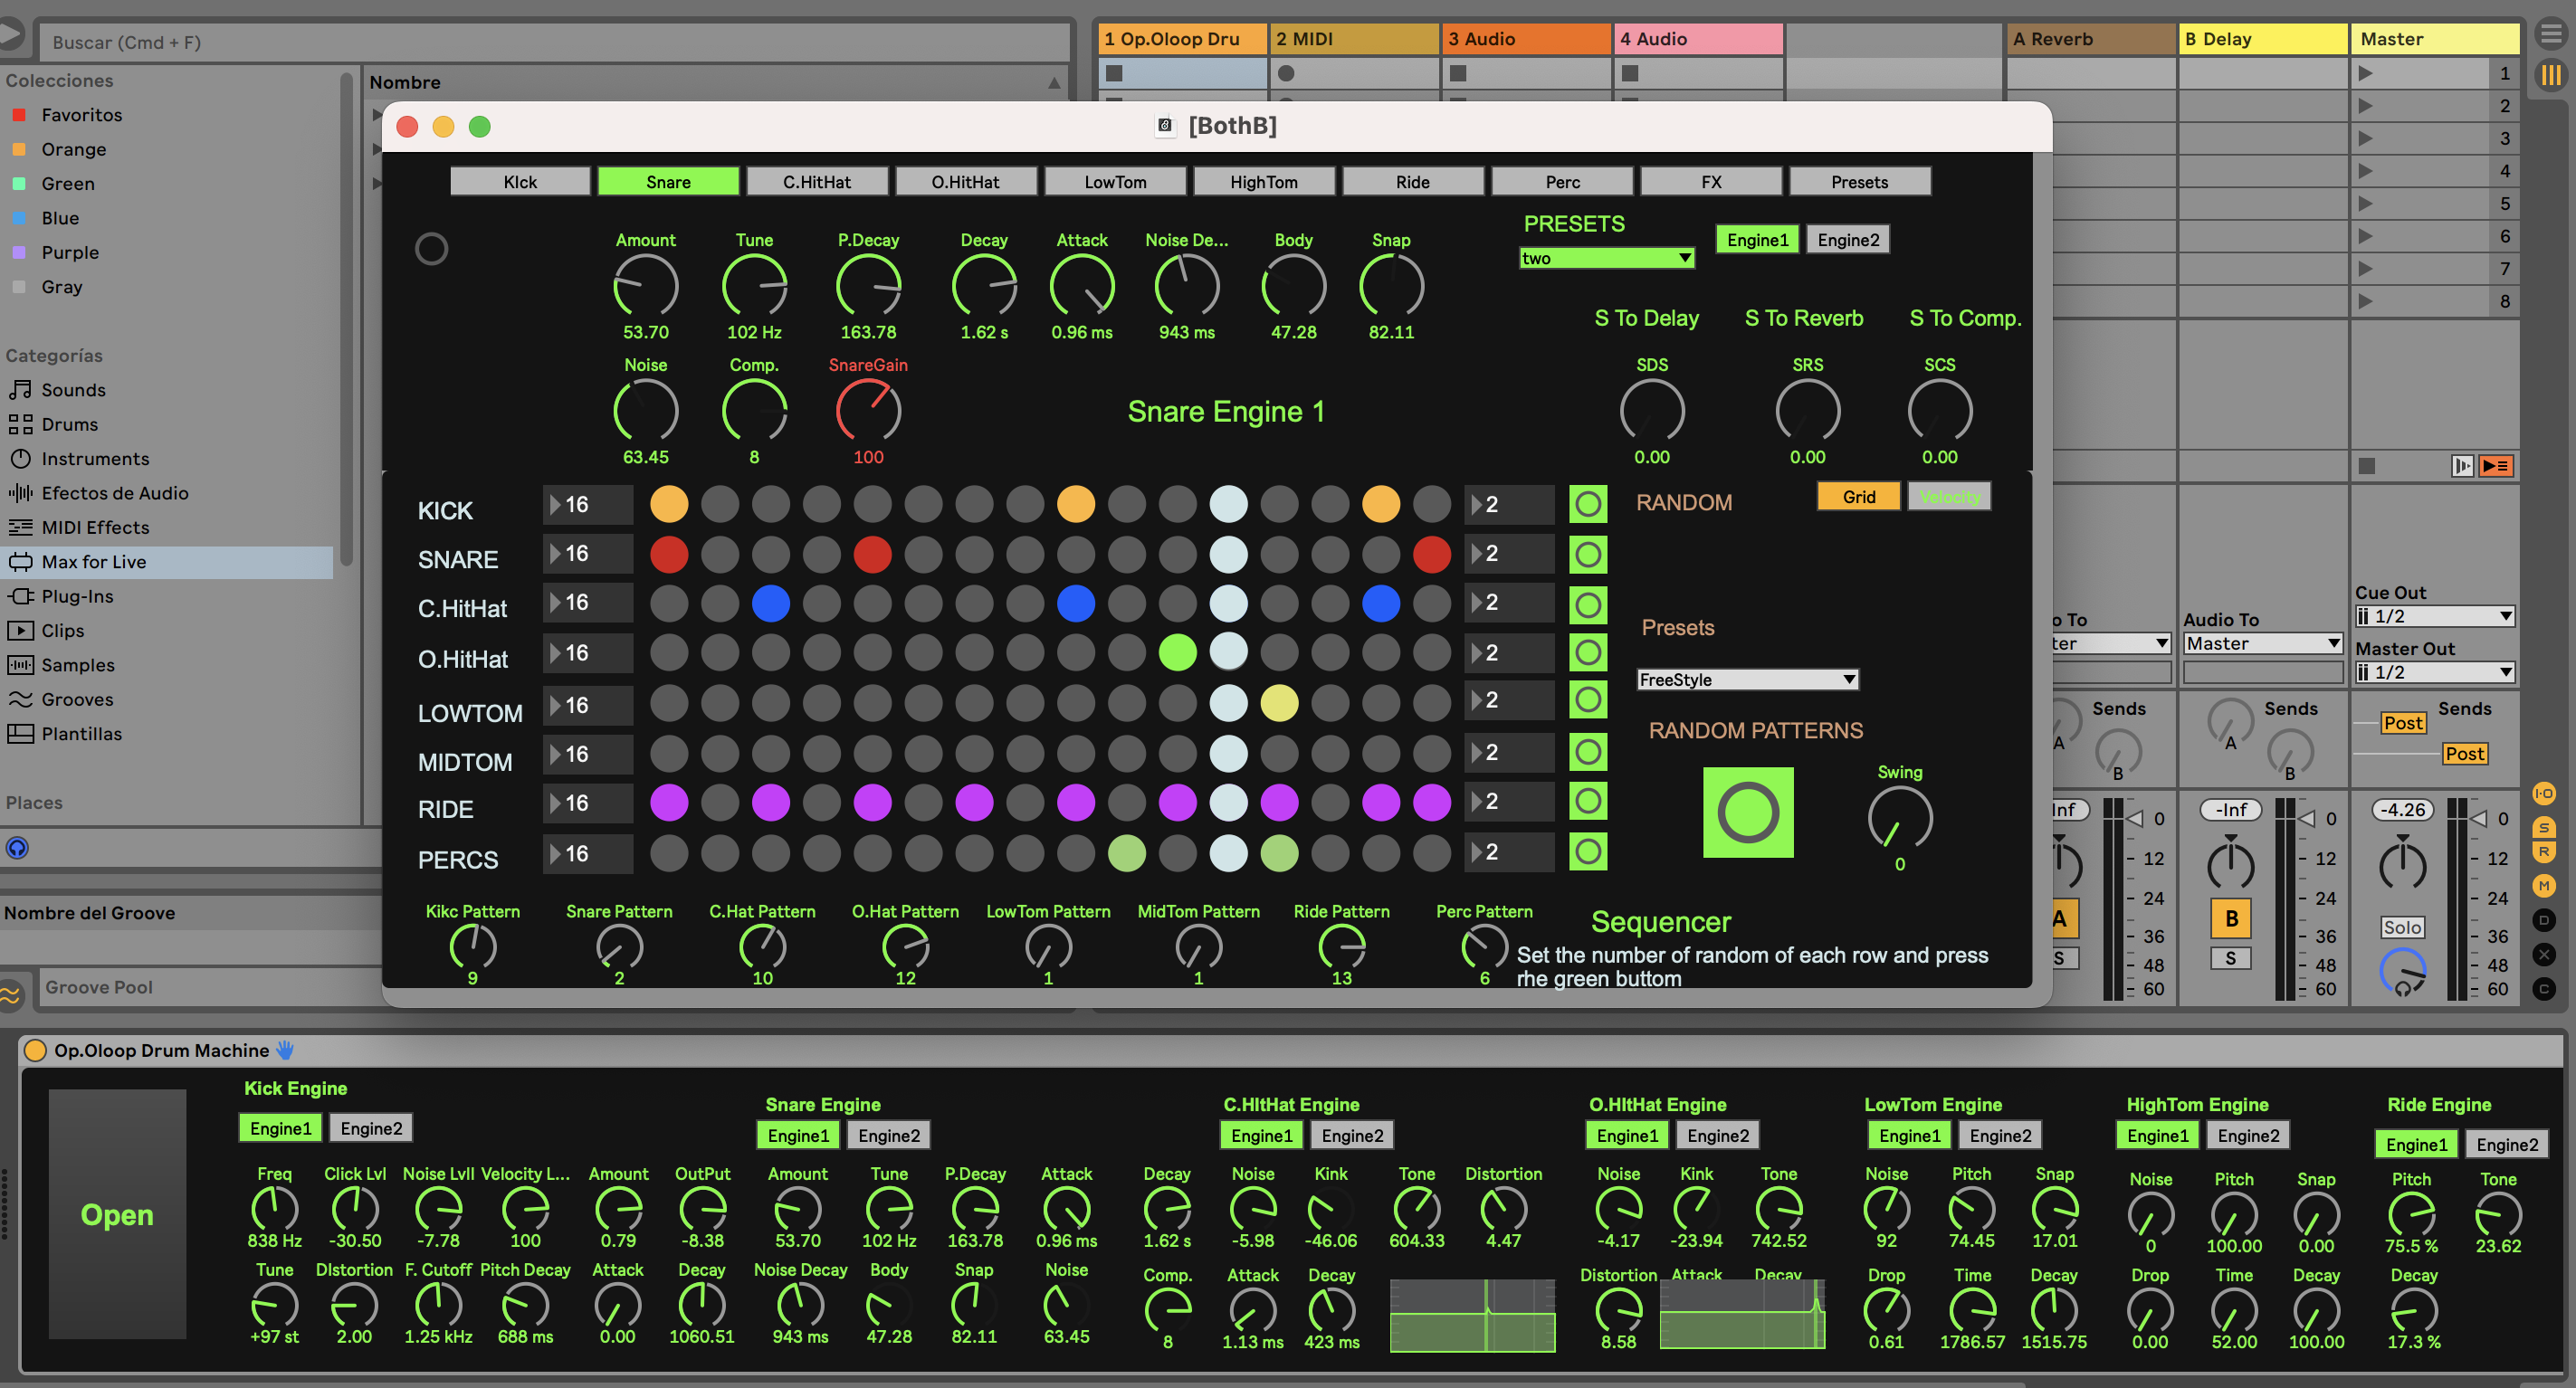
Task: Toggle the fifth SNARE sequencer step
Action: coord(872,554)
